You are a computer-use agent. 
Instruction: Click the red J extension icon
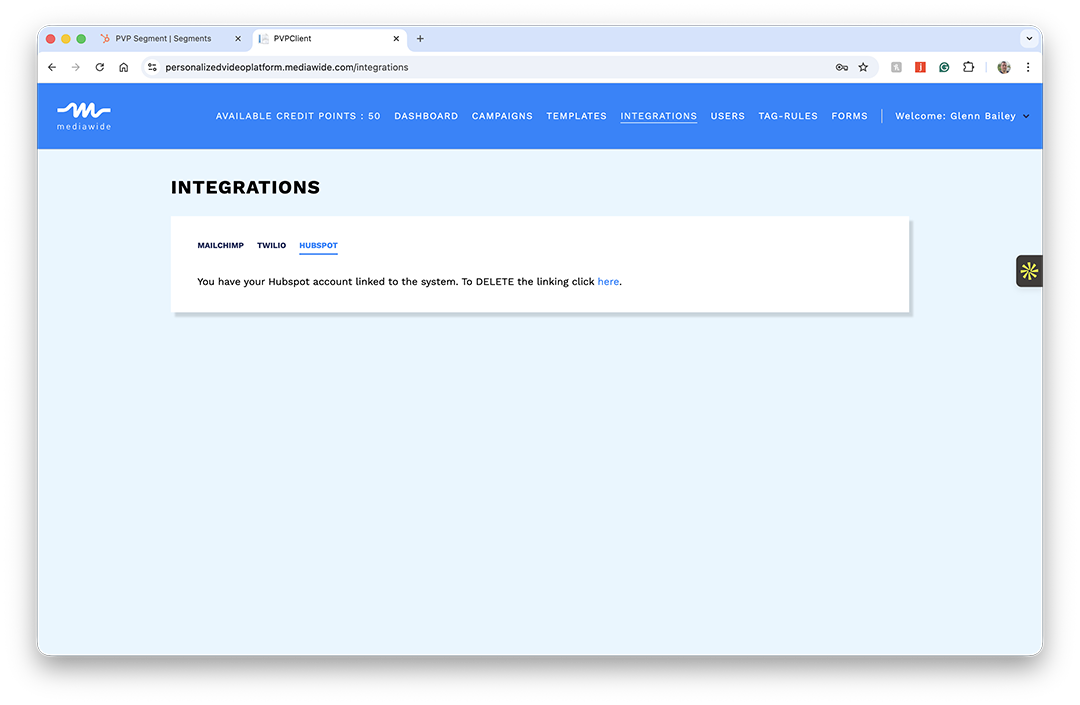pos(920,67)
